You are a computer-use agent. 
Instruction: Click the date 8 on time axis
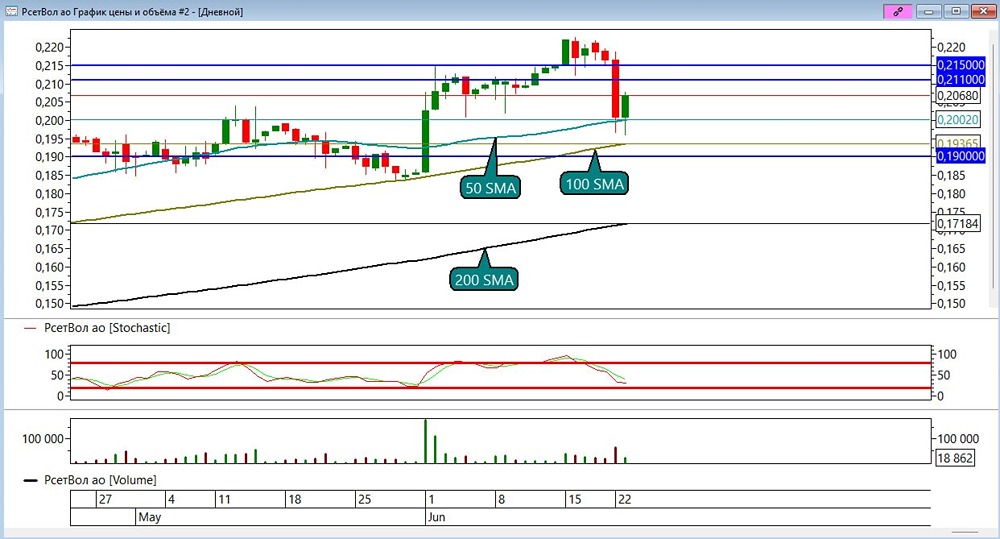tap(501, 499)
